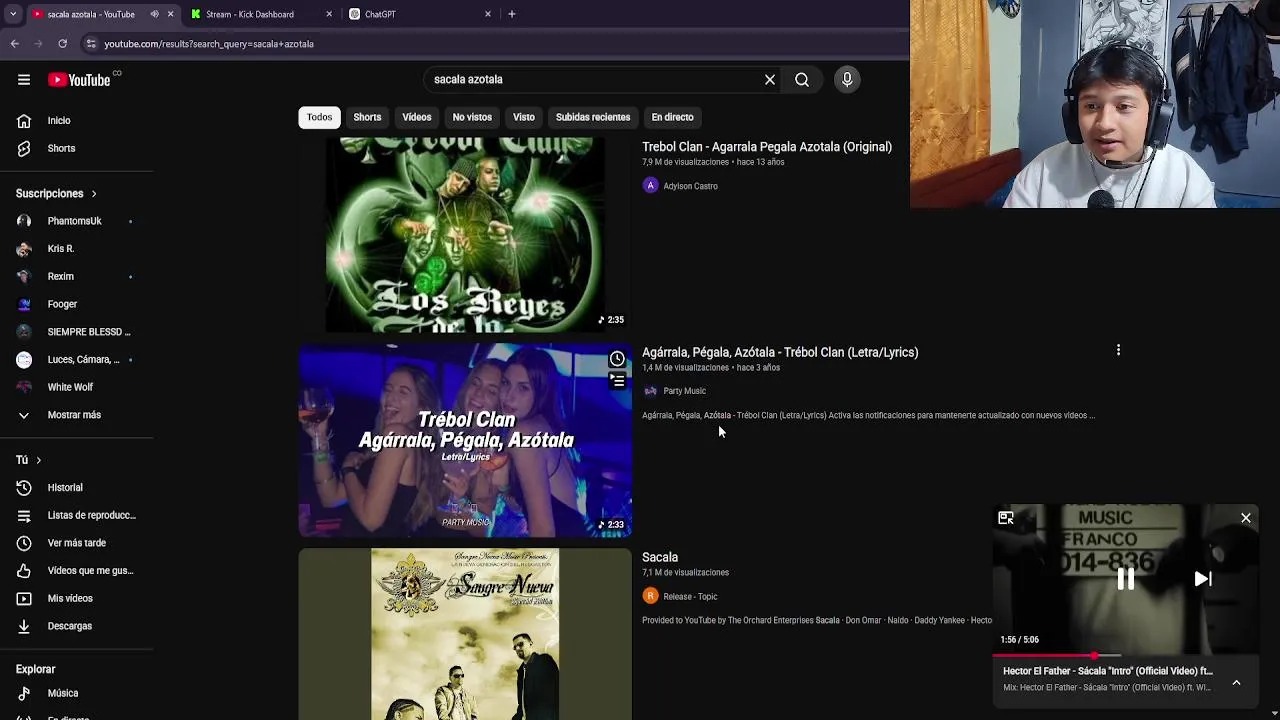The width and height of the screenshot is (1280, 720).
Task: Open the Sacala video title
Action: coord(660,558)
